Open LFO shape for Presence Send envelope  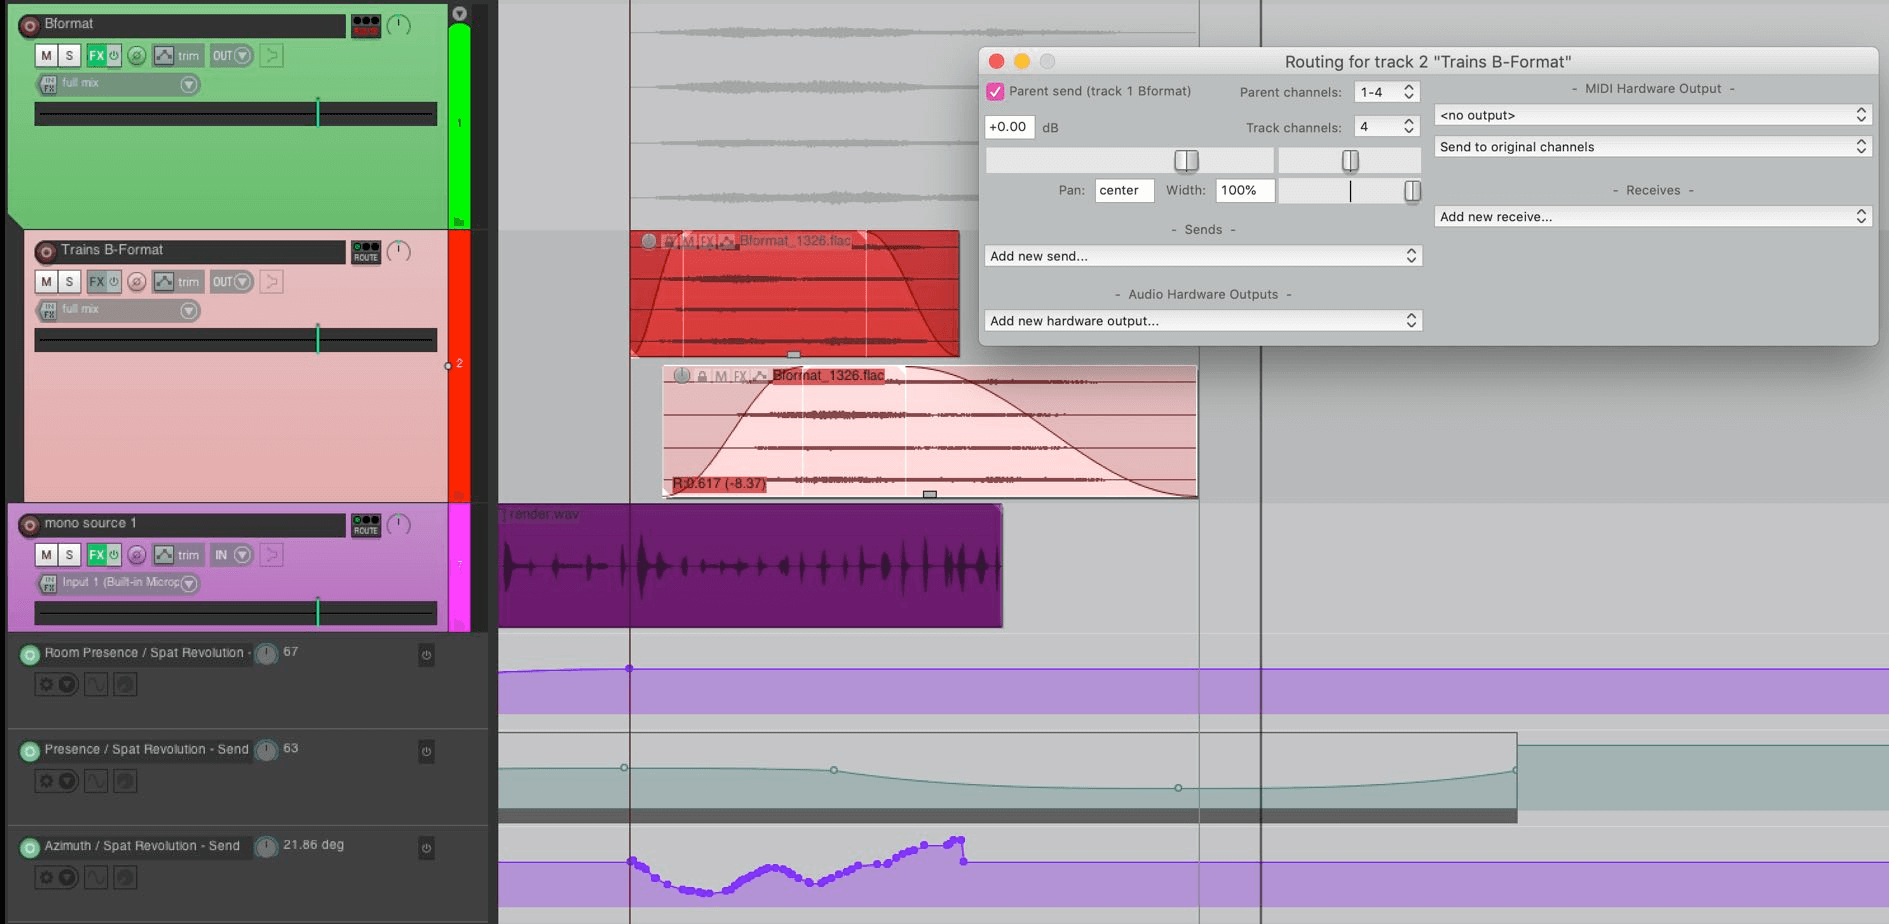coord(96,781)
